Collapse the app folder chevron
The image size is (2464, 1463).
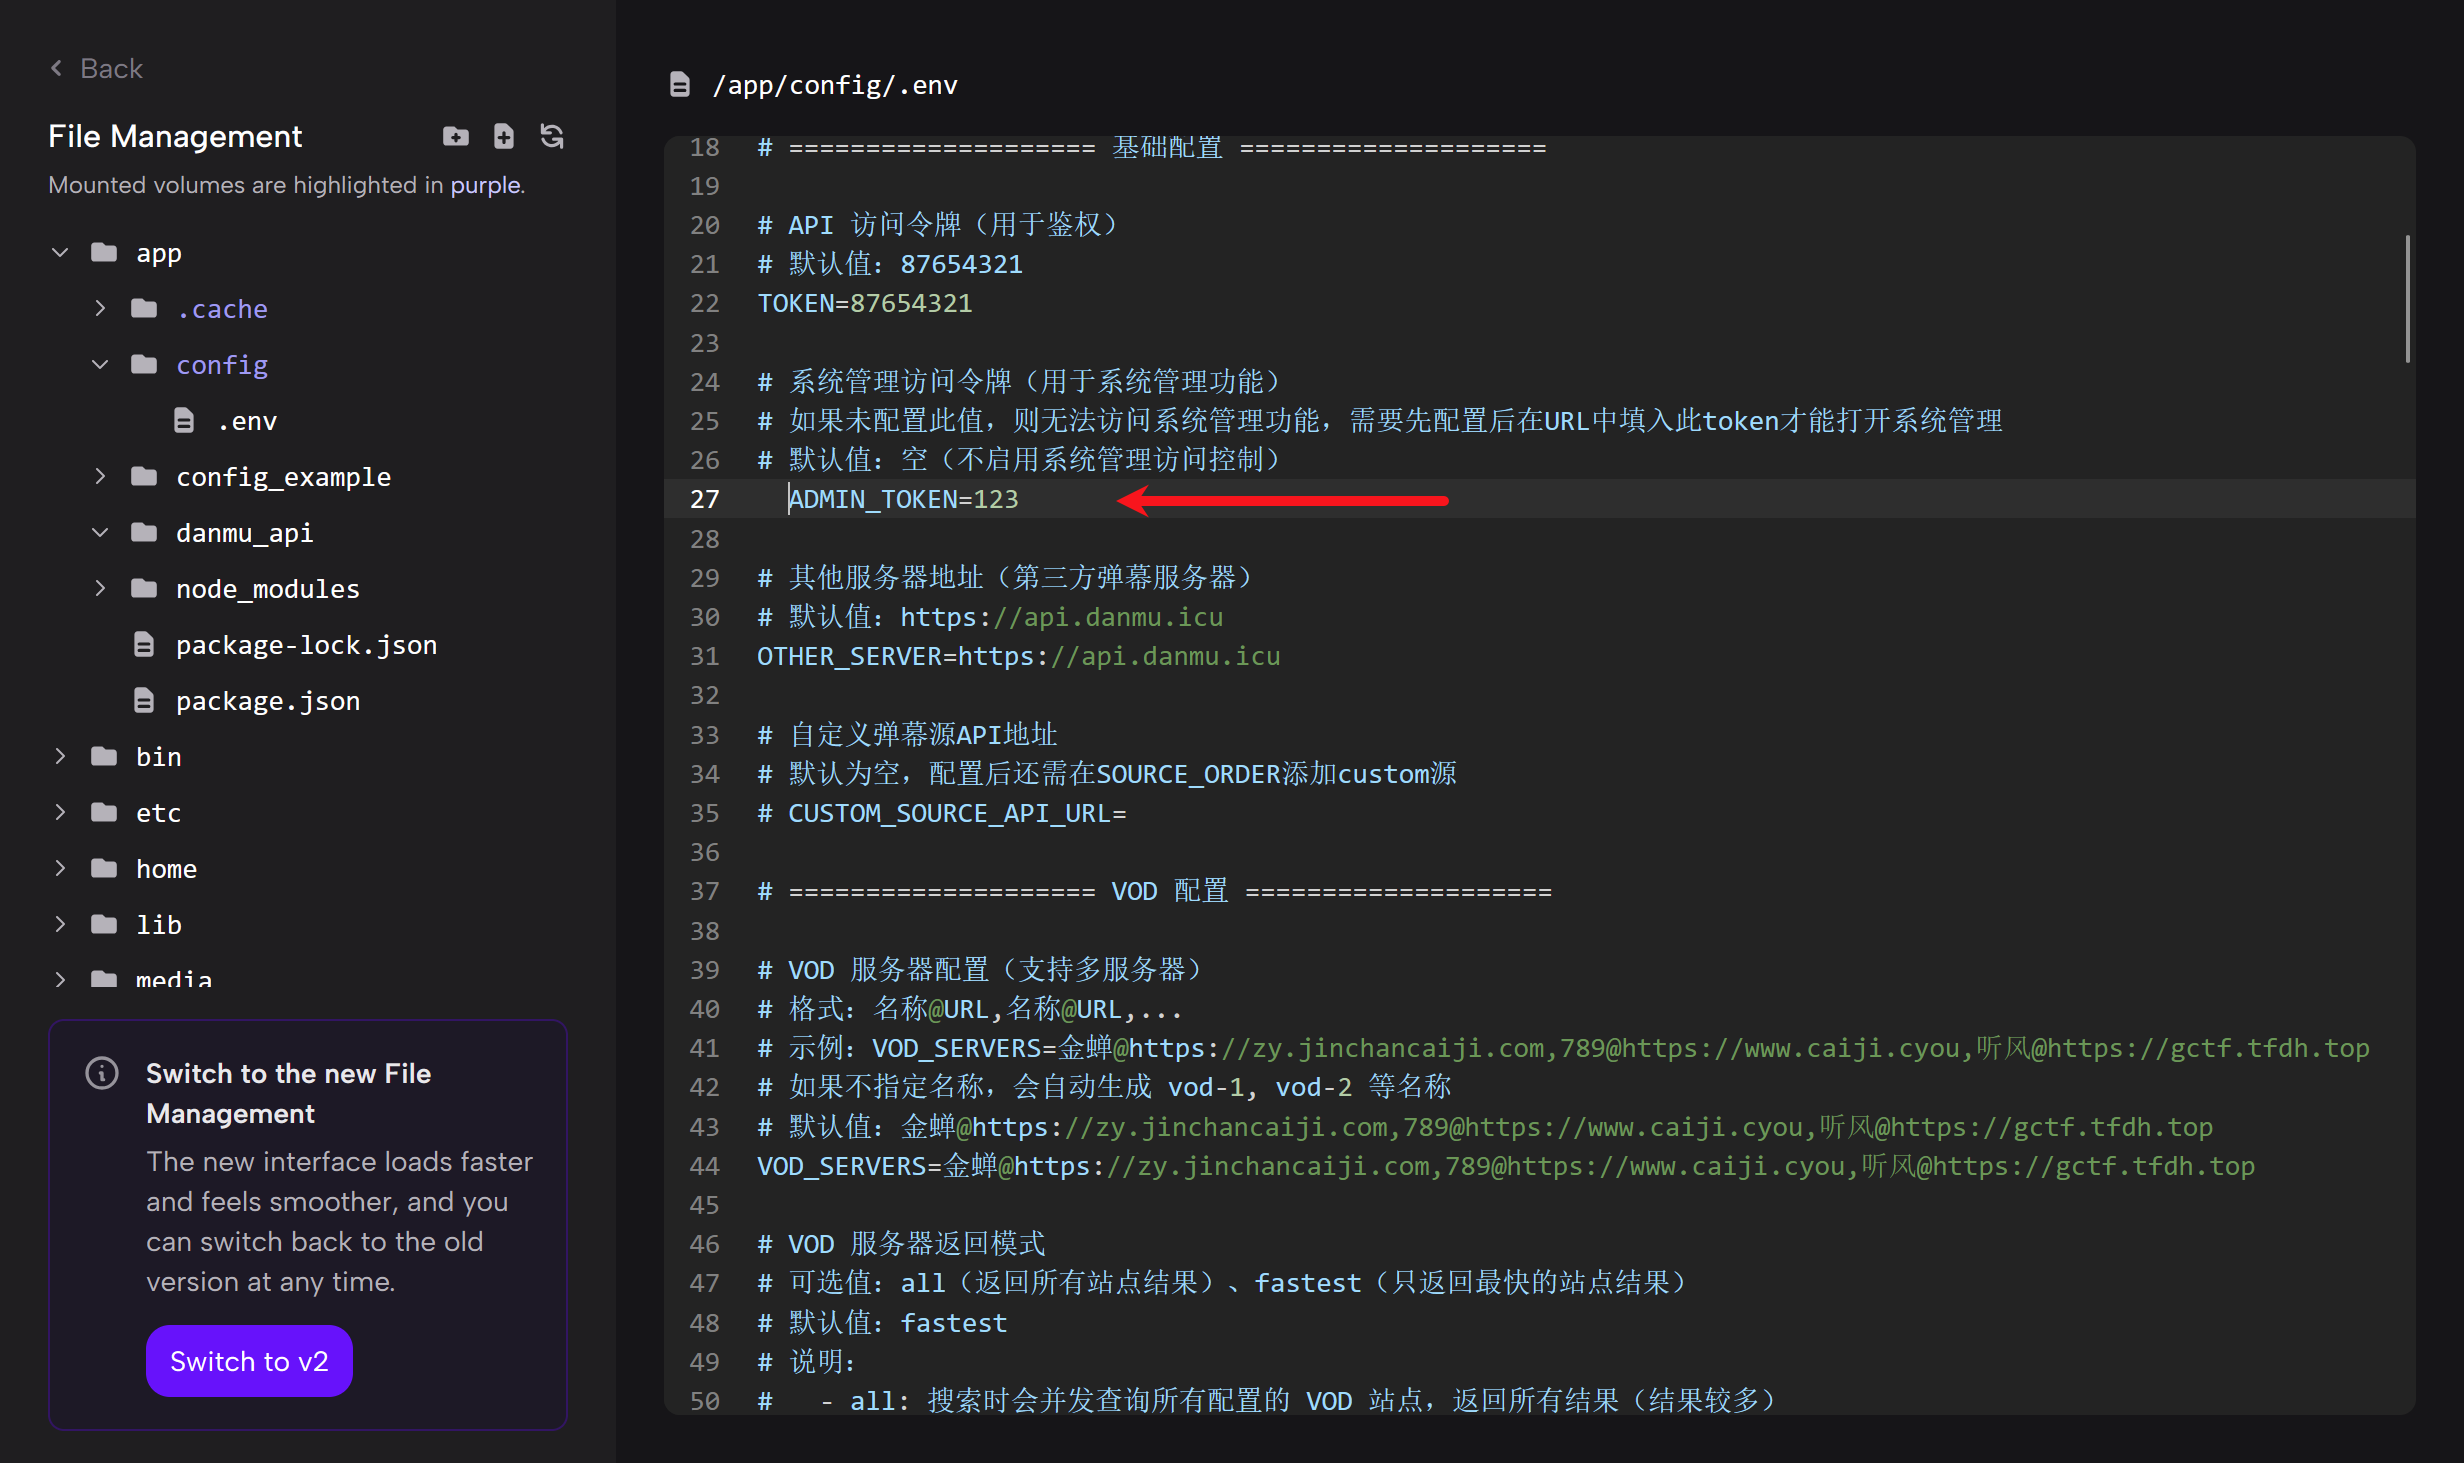(60, 253)
